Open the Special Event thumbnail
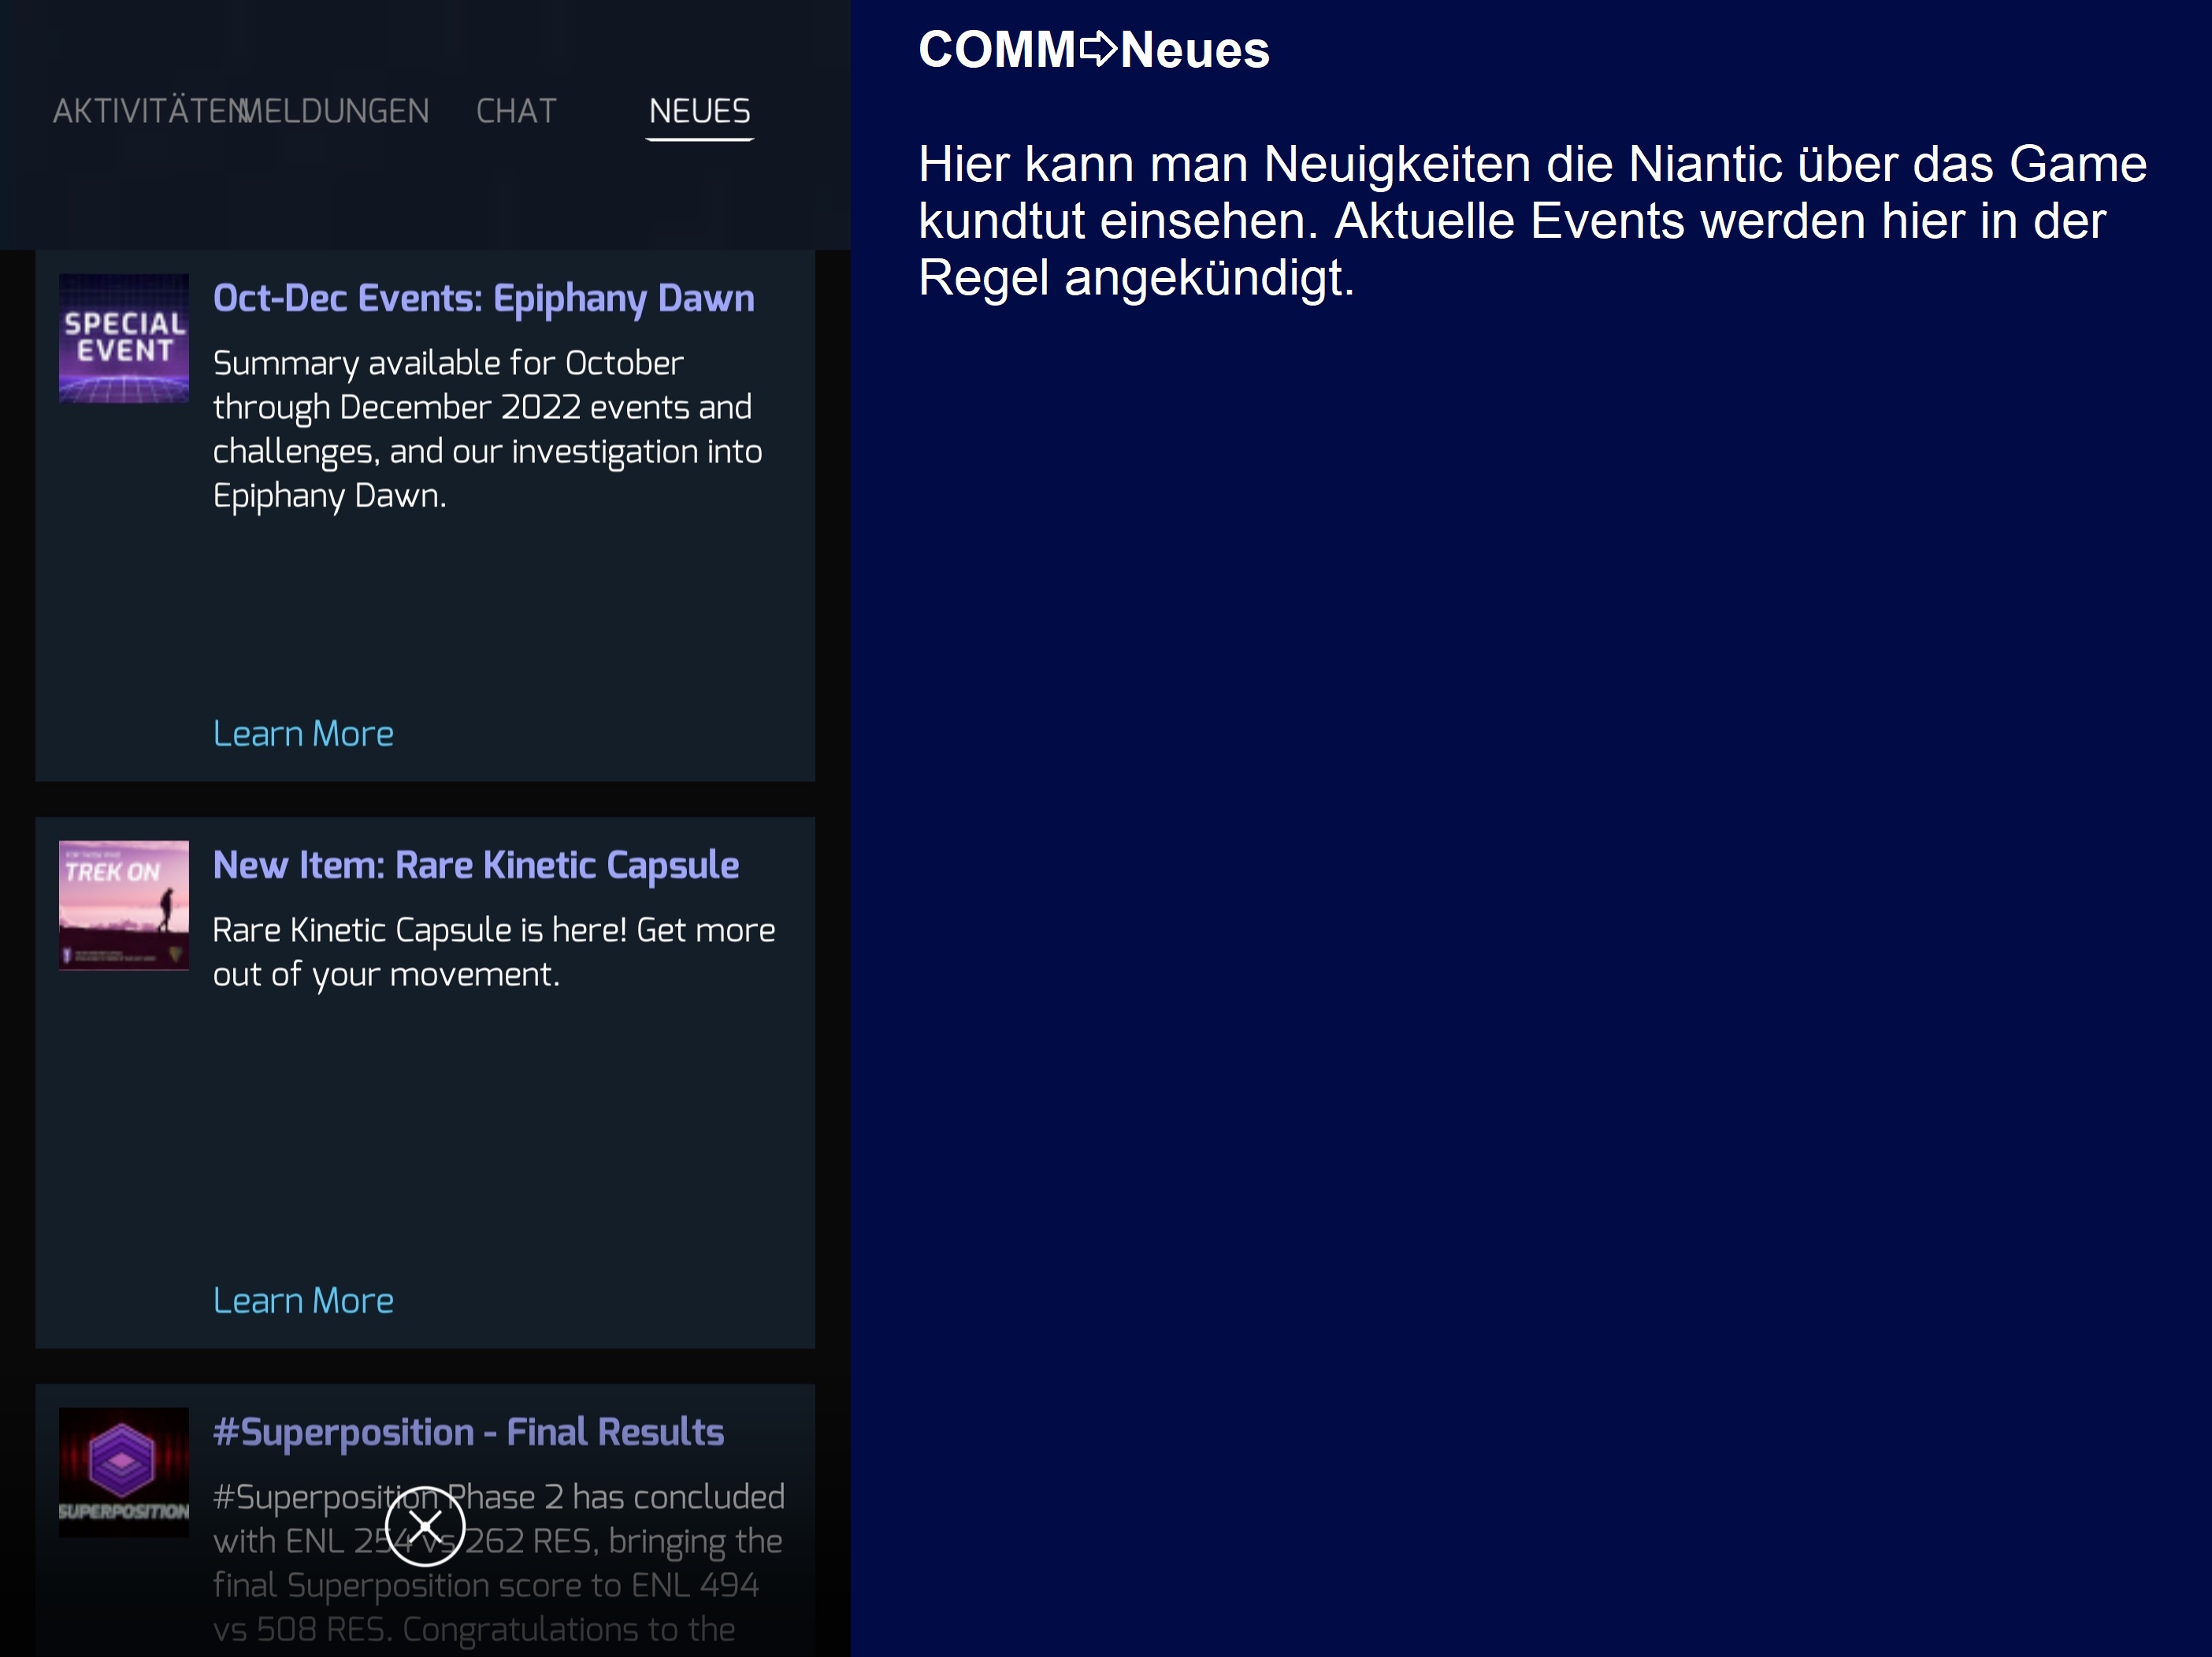The height and width of the screenshot is (1657, 2212). [x=124, y=338]
